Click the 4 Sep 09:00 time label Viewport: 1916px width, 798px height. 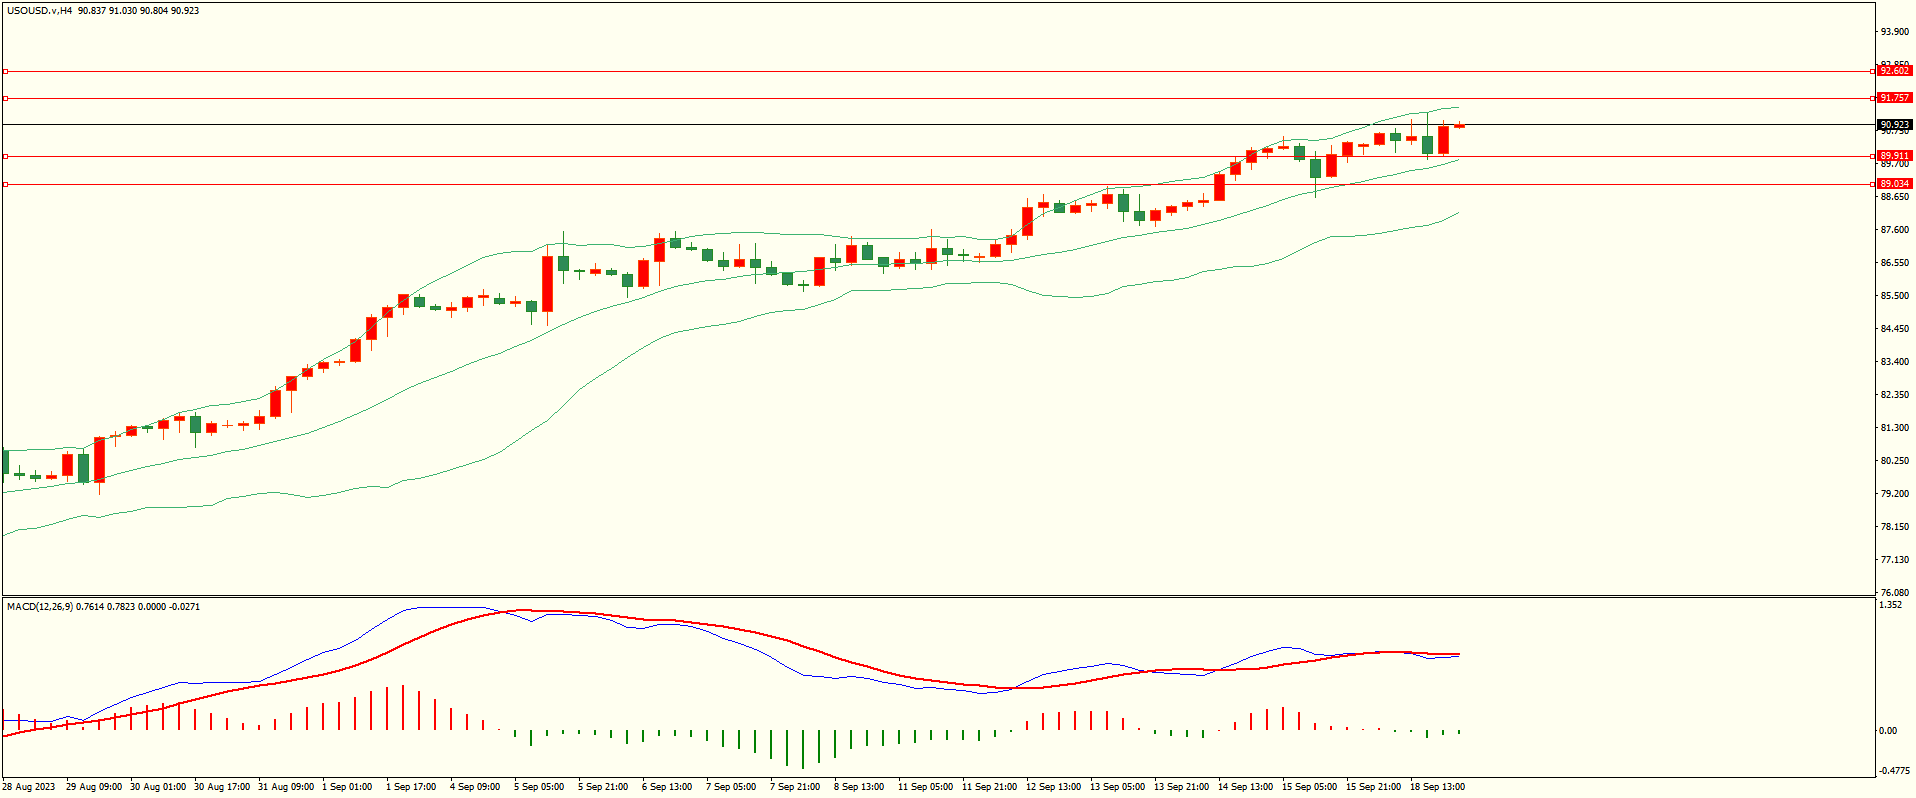(475, 787)
